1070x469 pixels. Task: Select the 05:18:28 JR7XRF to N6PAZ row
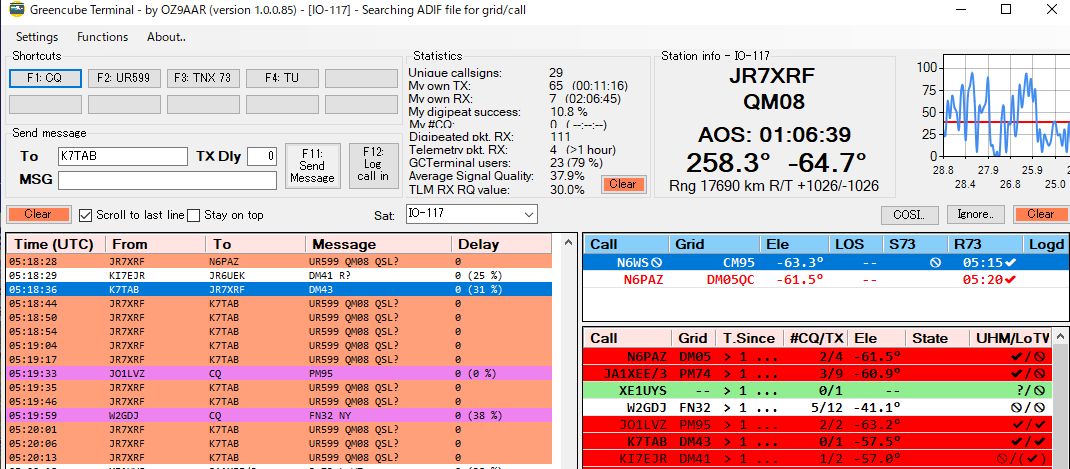[279, 261]
